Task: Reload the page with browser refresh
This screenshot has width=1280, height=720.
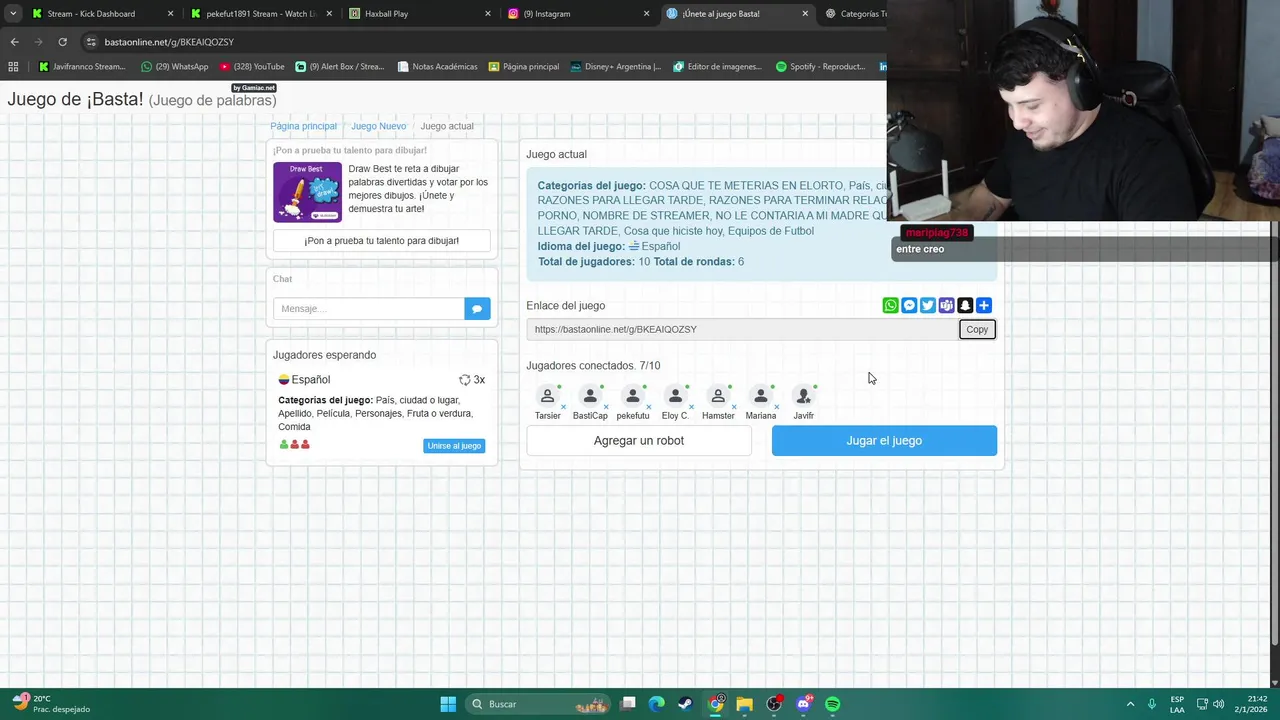Action: pos(62,42)
